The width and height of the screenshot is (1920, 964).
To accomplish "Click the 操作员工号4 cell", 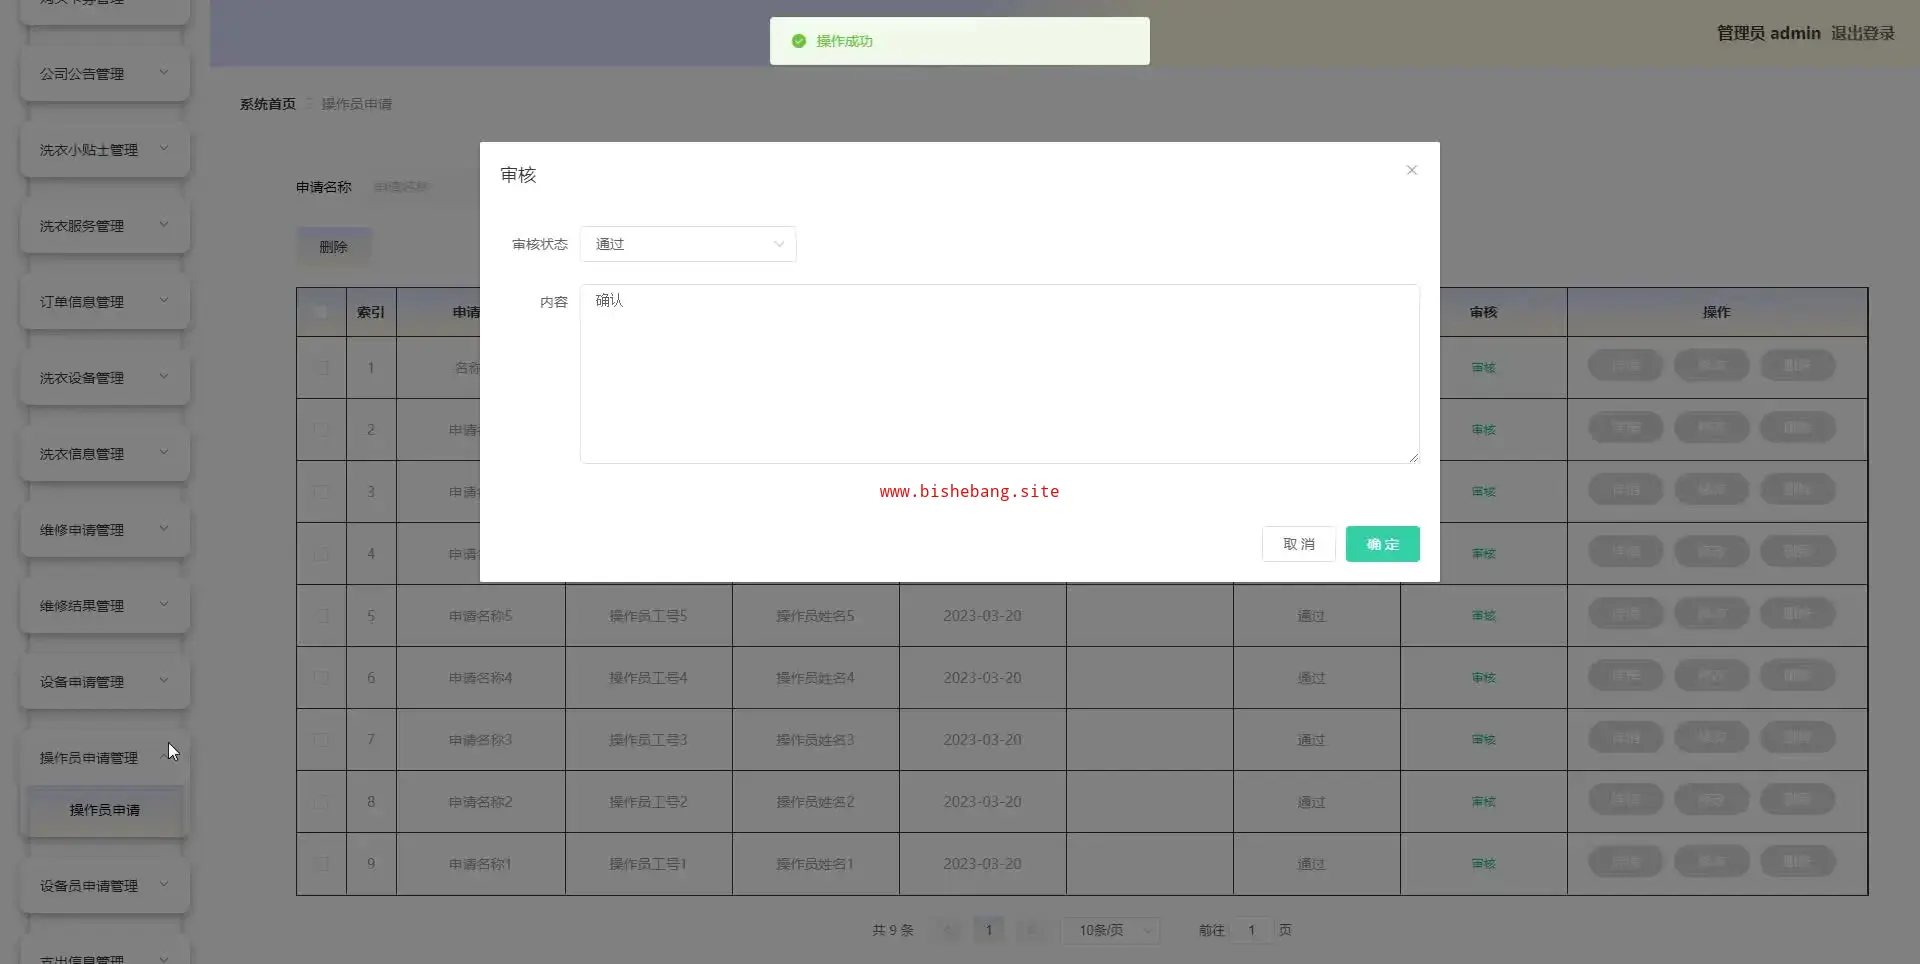I will coord(648,678).
